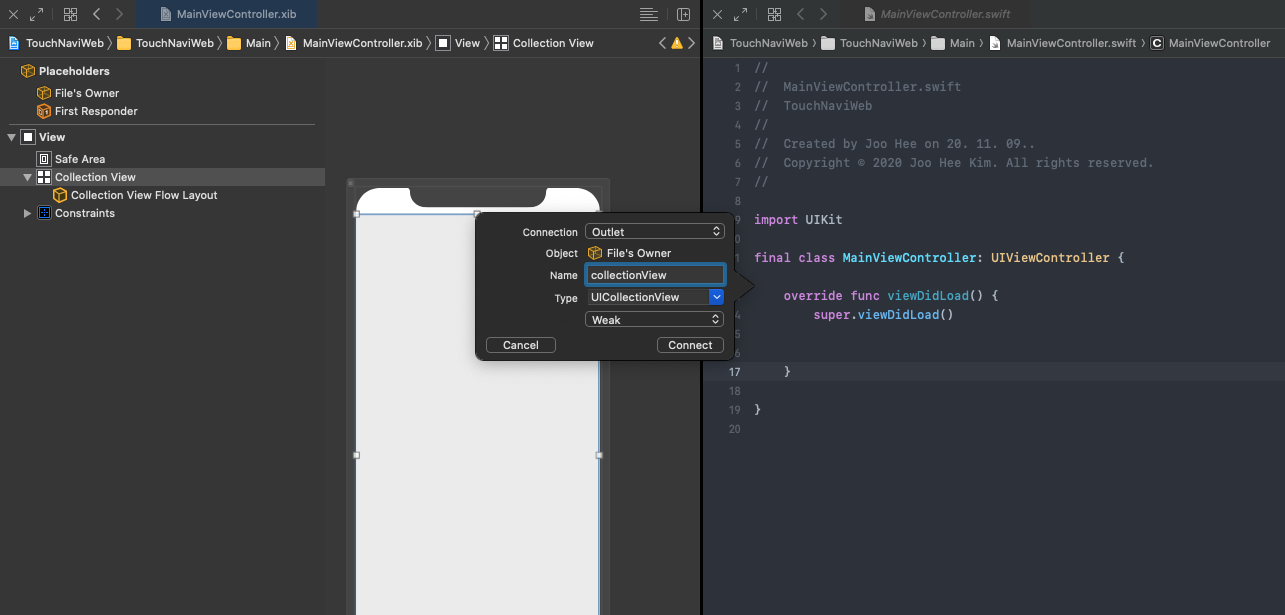
Task: Select File's Owner placeholder in outline
Action: pos(86,93)
